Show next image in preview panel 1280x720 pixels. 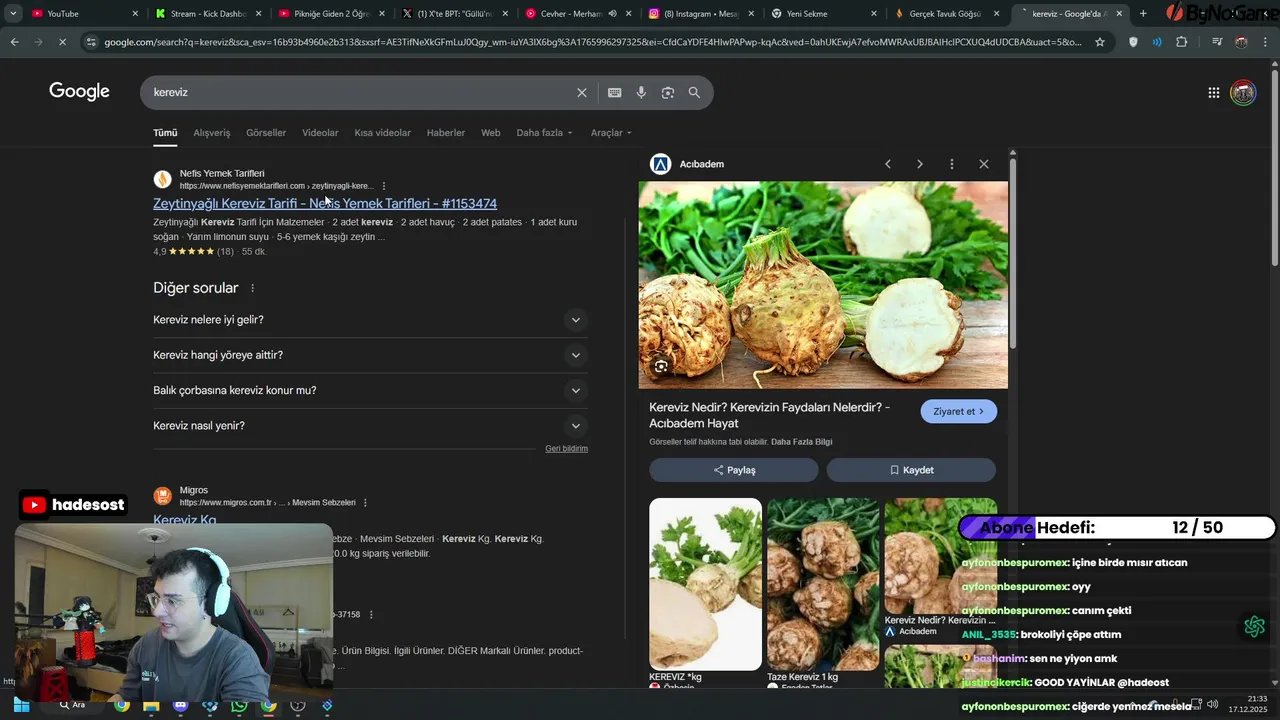(920, 164)
